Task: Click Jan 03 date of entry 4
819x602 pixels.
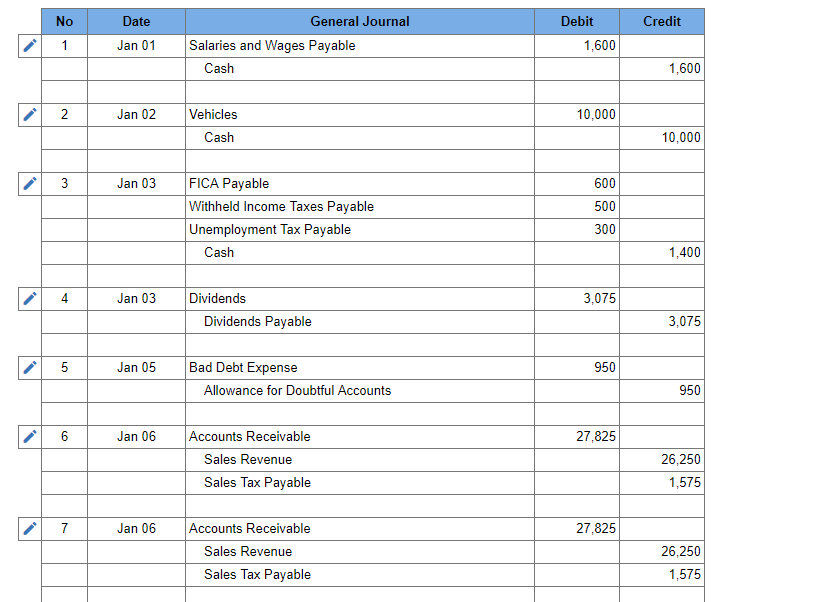Action: (x=136, y=299)
